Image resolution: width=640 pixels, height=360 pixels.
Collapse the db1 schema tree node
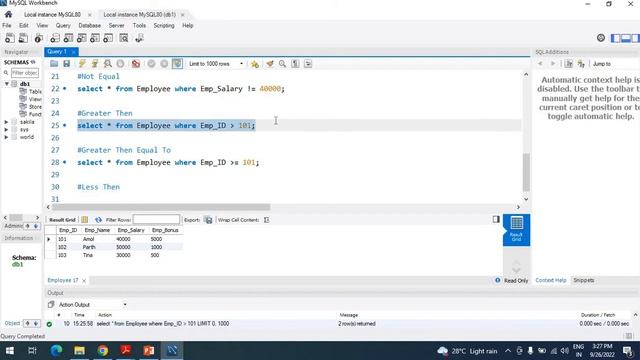click(x=7, y=84)
